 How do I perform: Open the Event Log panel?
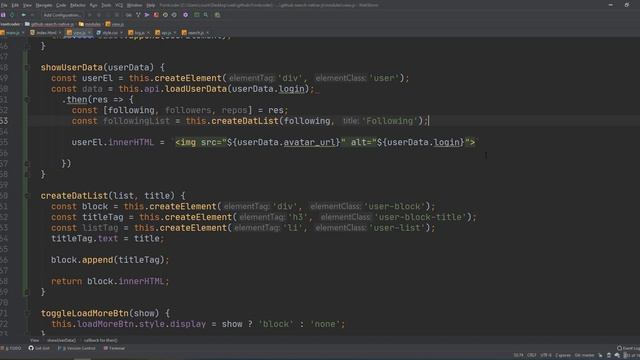coord(629,348)
